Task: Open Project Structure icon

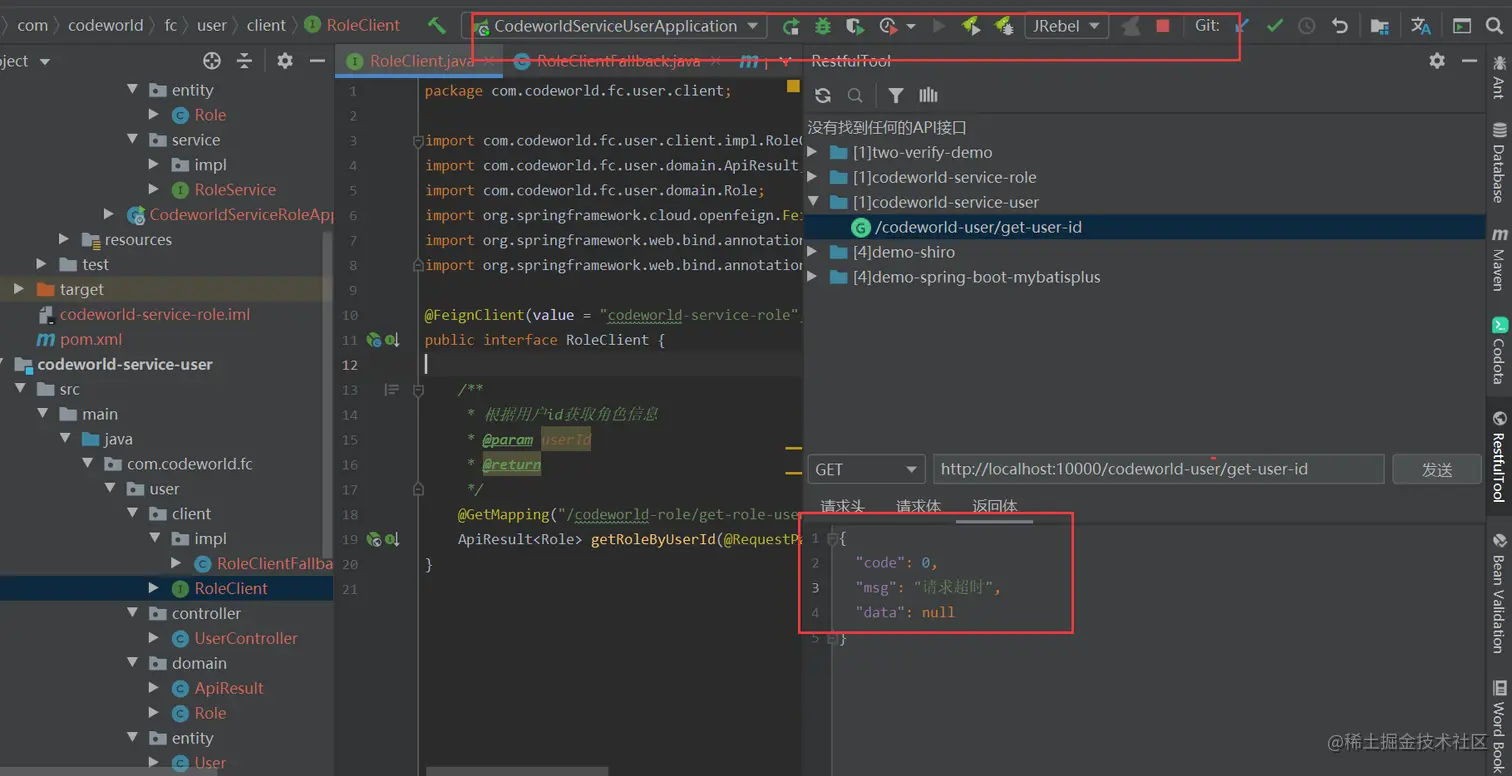Action: 1379,26
